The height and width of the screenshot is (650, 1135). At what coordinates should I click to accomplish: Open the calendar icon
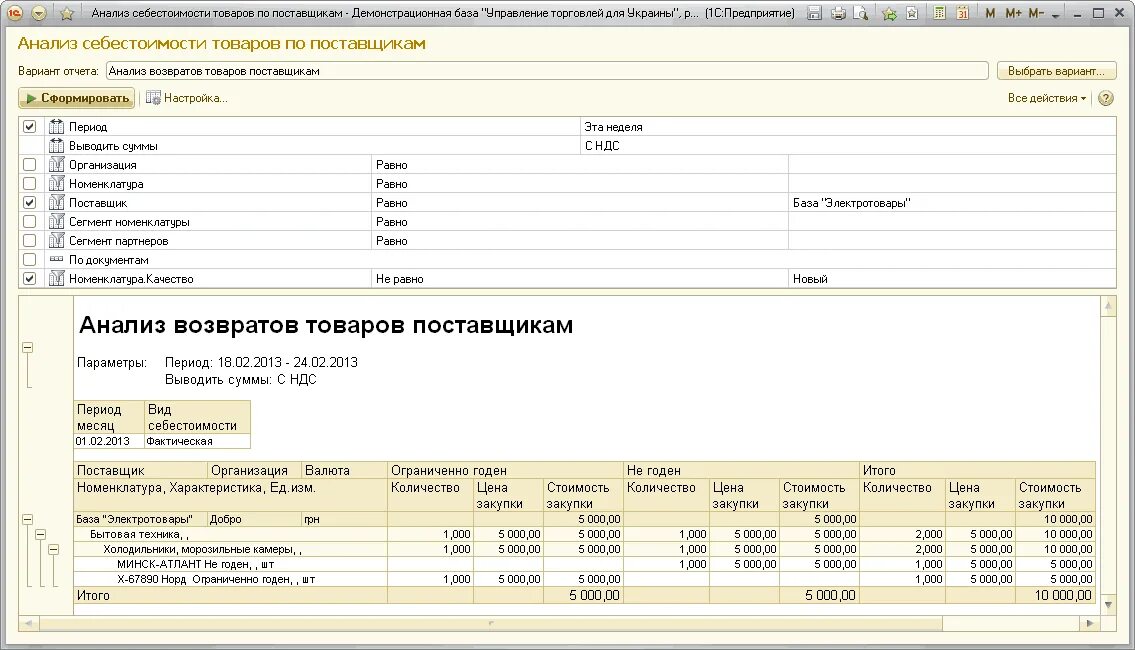(962, 13)
